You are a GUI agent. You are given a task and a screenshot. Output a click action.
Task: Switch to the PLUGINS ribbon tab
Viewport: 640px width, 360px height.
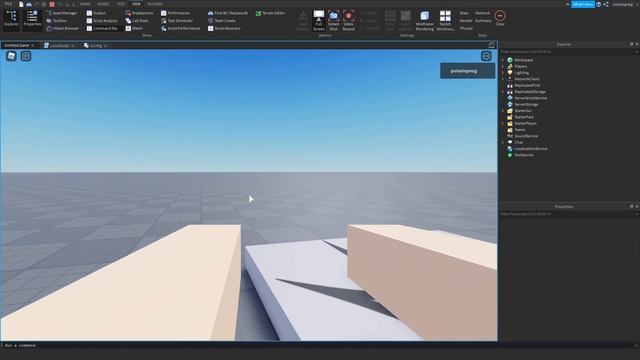155,4
